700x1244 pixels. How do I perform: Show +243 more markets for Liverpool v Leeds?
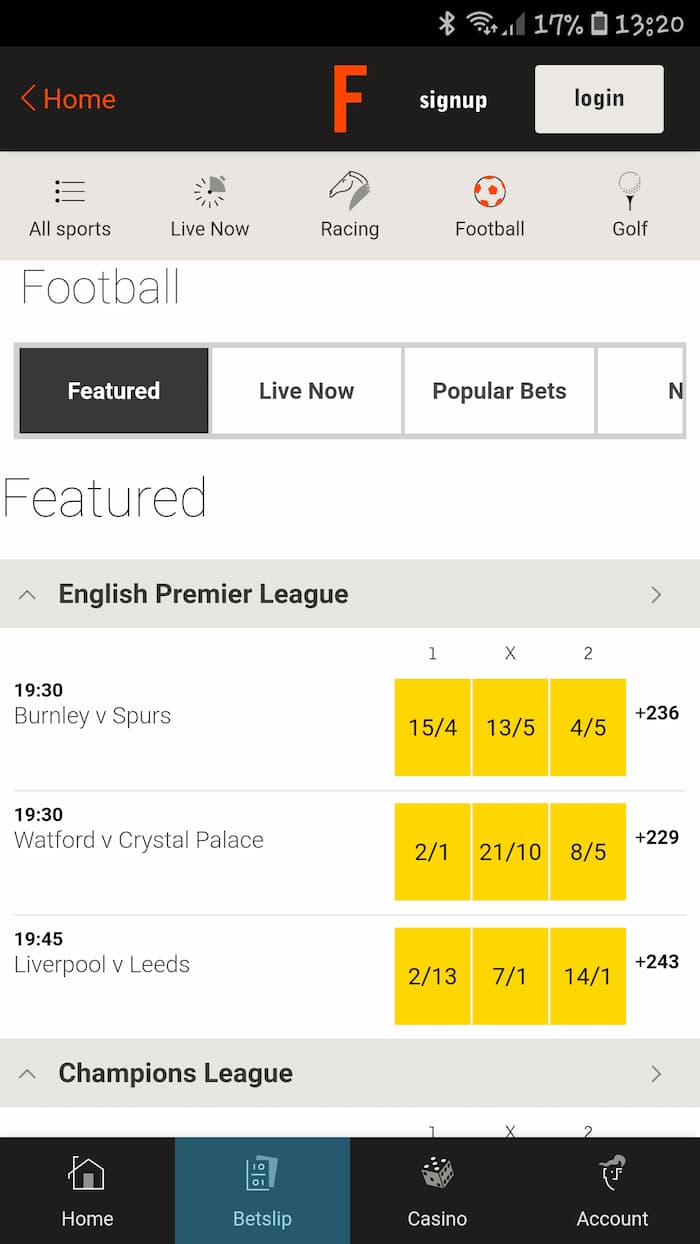point(657,962)
